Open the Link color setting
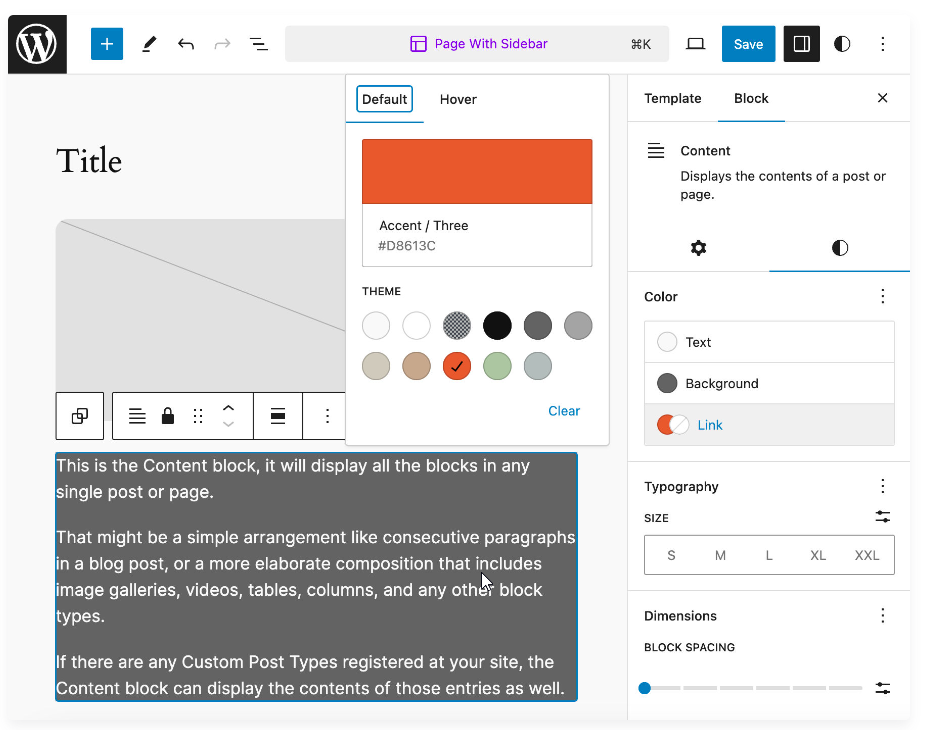The width and height of the screenshot is (931, 730). [769, 425]
